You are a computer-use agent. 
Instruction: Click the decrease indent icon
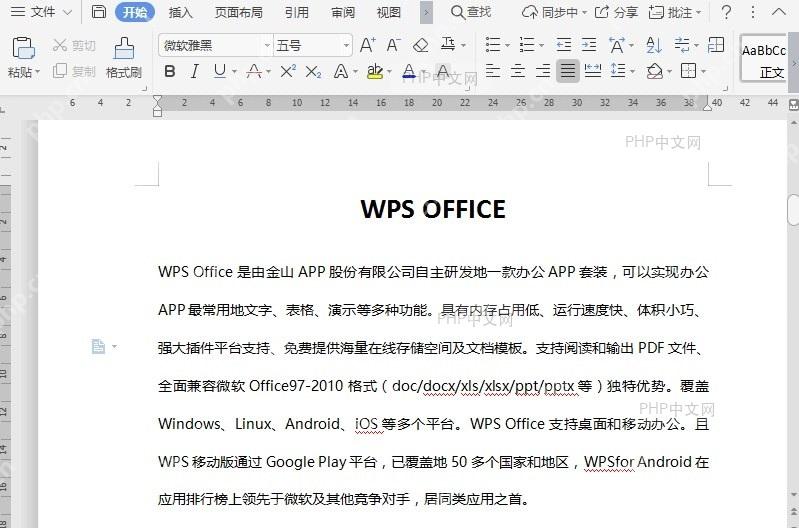[x=564, y=45]
